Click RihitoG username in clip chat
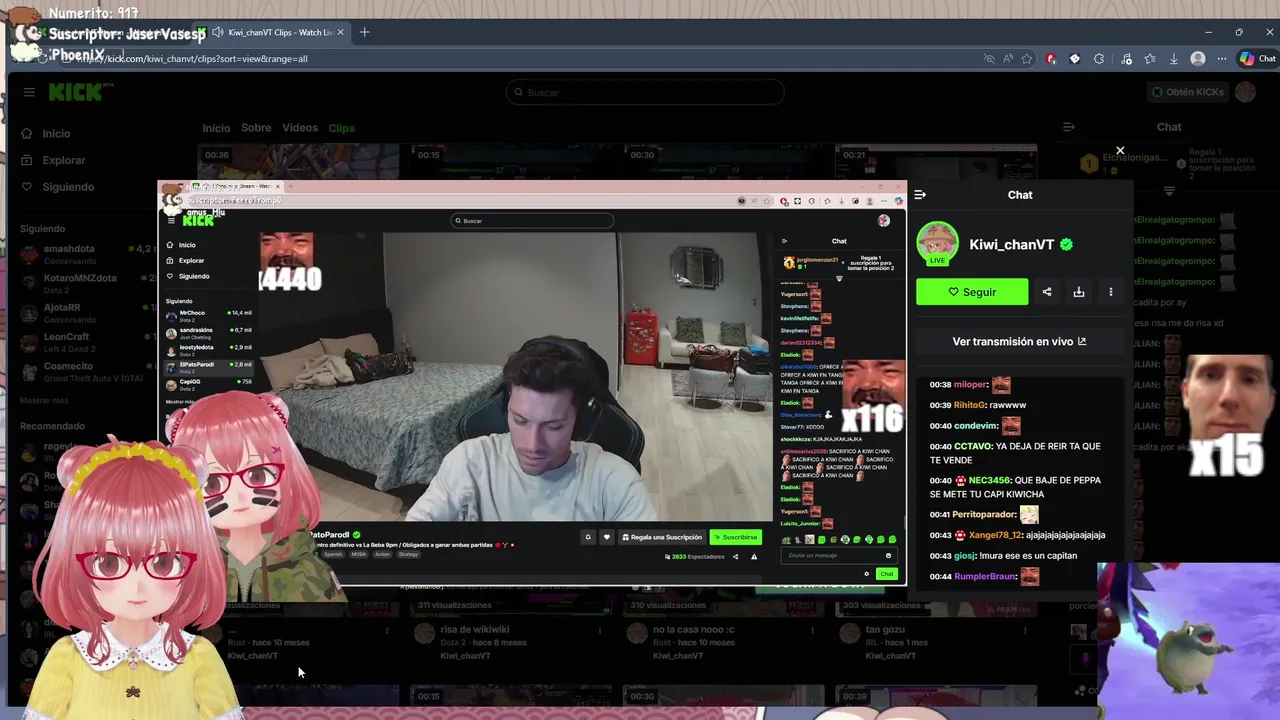Screen dimensions: 1280x720 (969, 405)
